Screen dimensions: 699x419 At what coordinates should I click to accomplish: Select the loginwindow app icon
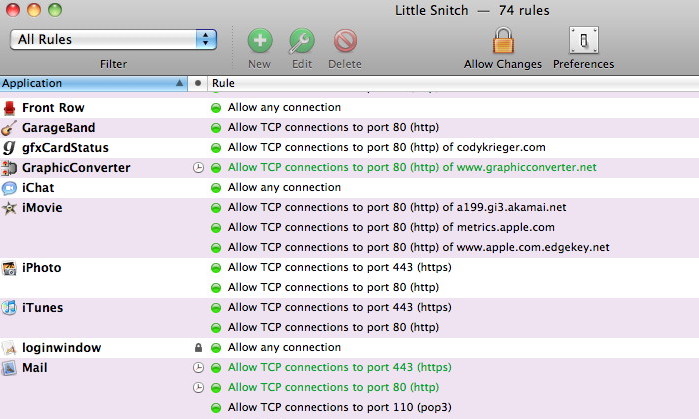[9, 348]
